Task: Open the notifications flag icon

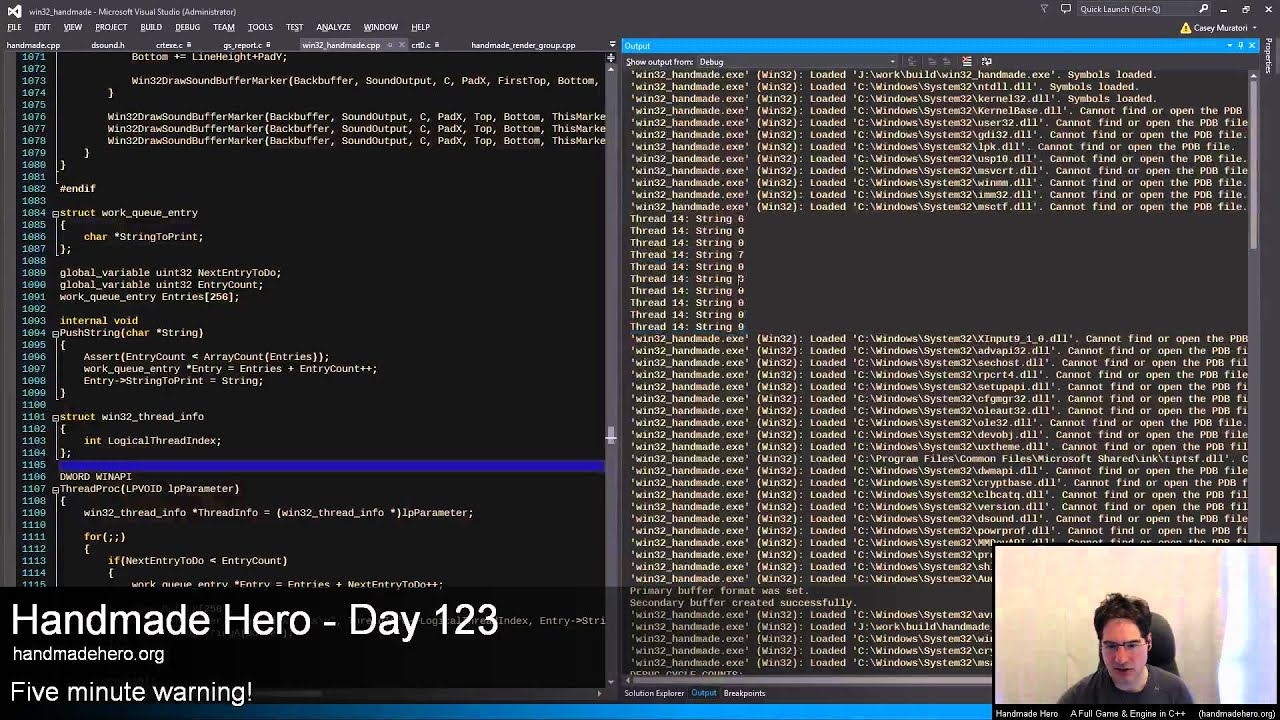Action: [1044, 9]
